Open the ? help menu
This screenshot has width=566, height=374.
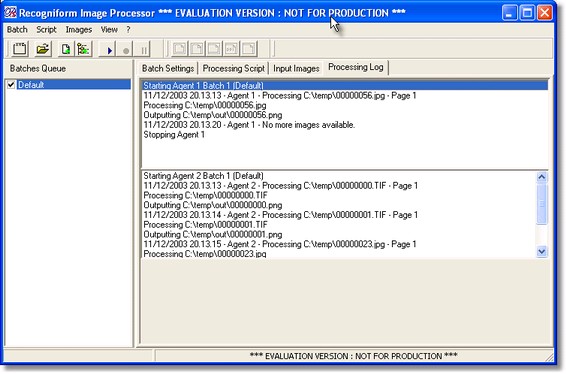[128, 30]
